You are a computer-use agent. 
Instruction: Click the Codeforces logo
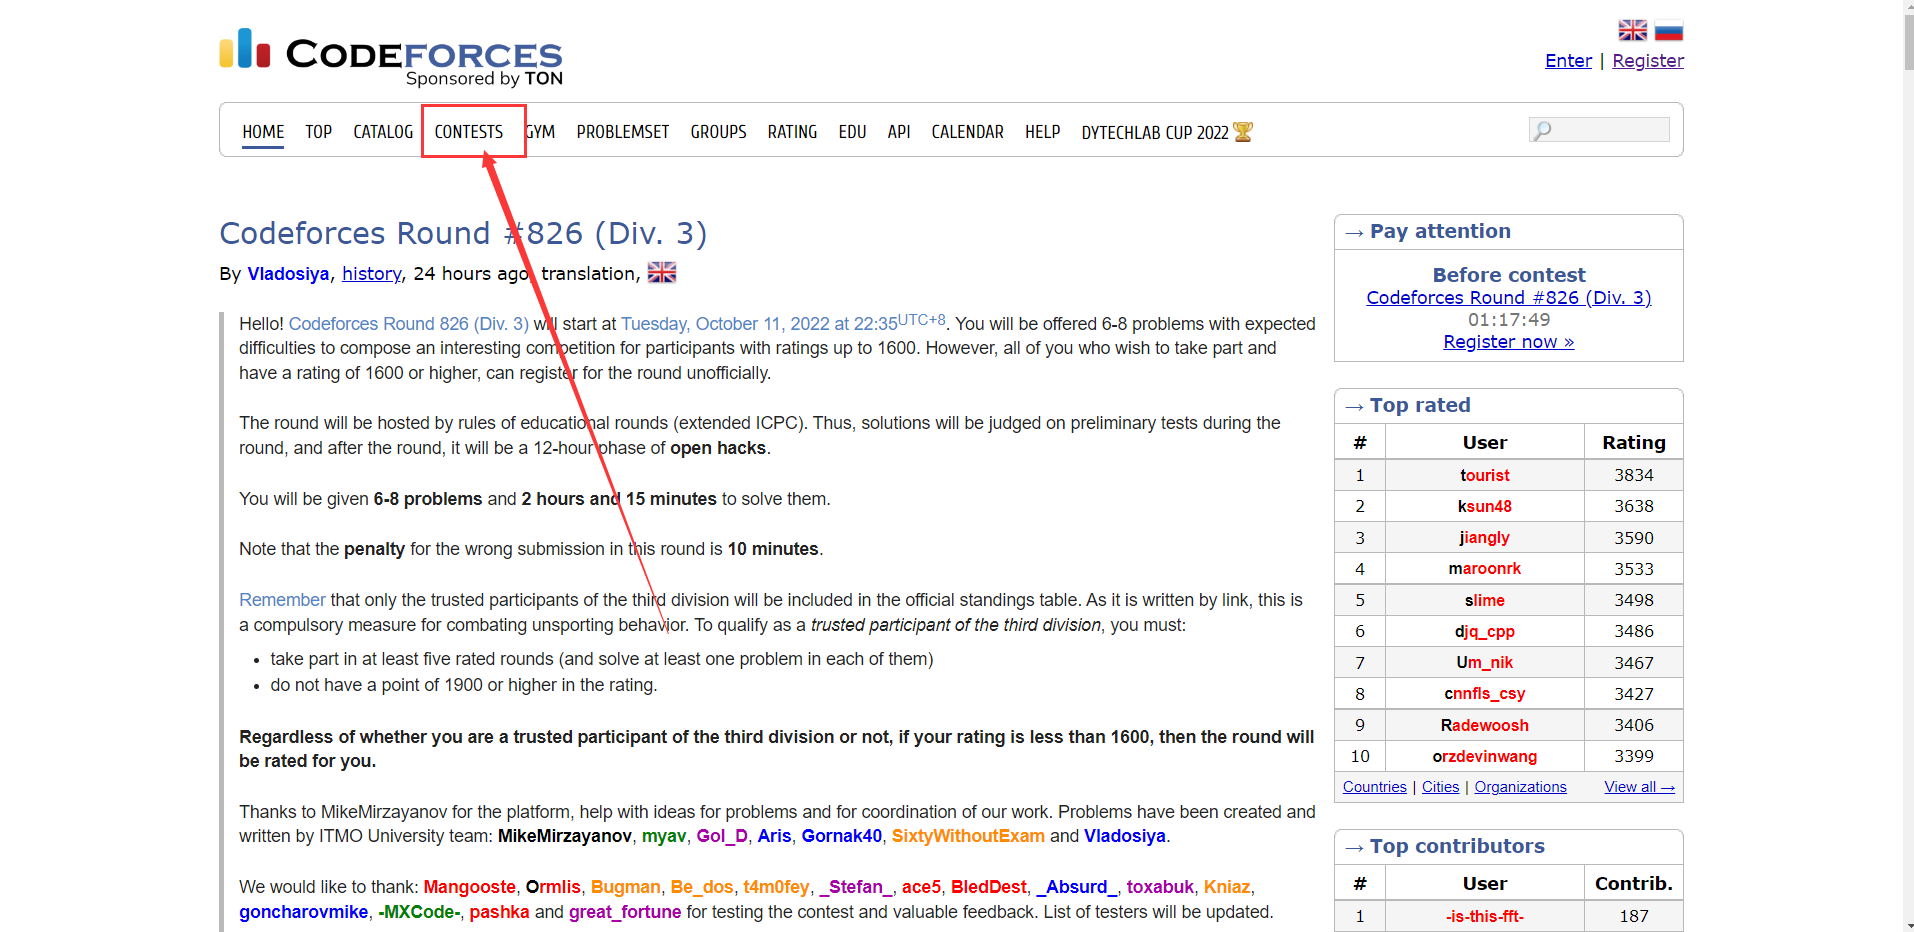(391, 57)
